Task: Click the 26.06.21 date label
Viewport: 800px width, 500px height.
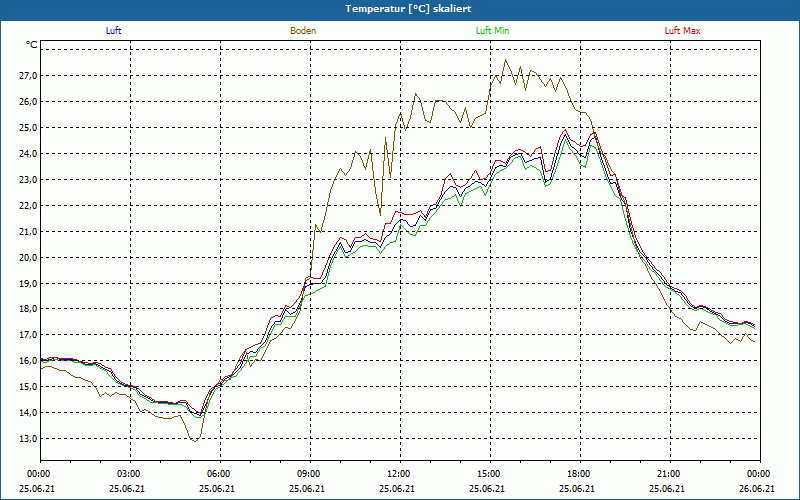Action: 757,488
